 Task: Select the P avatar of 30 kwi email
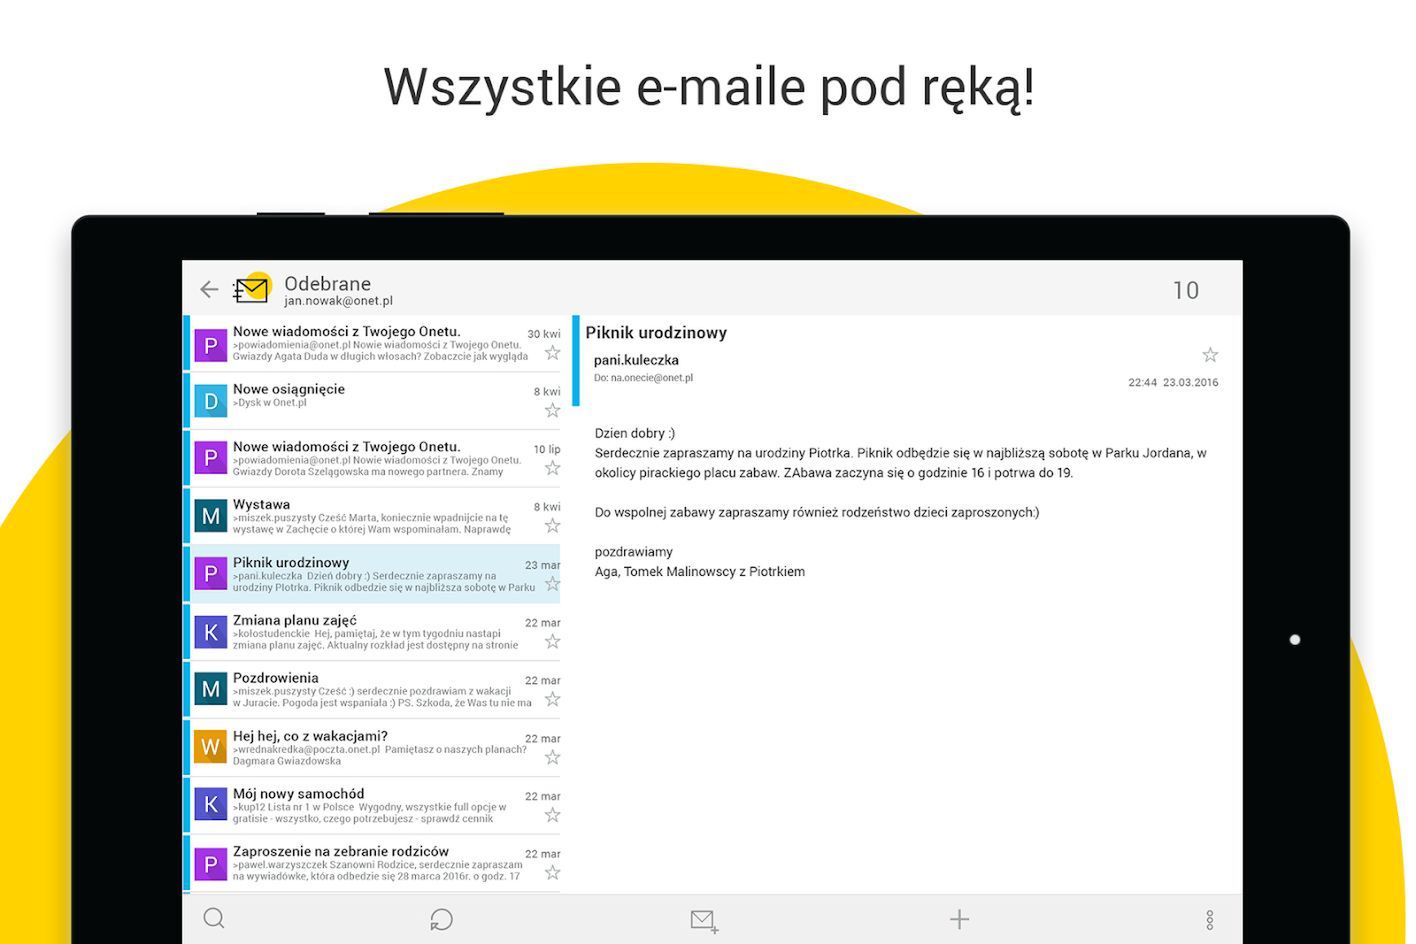[x=210, y=345]
